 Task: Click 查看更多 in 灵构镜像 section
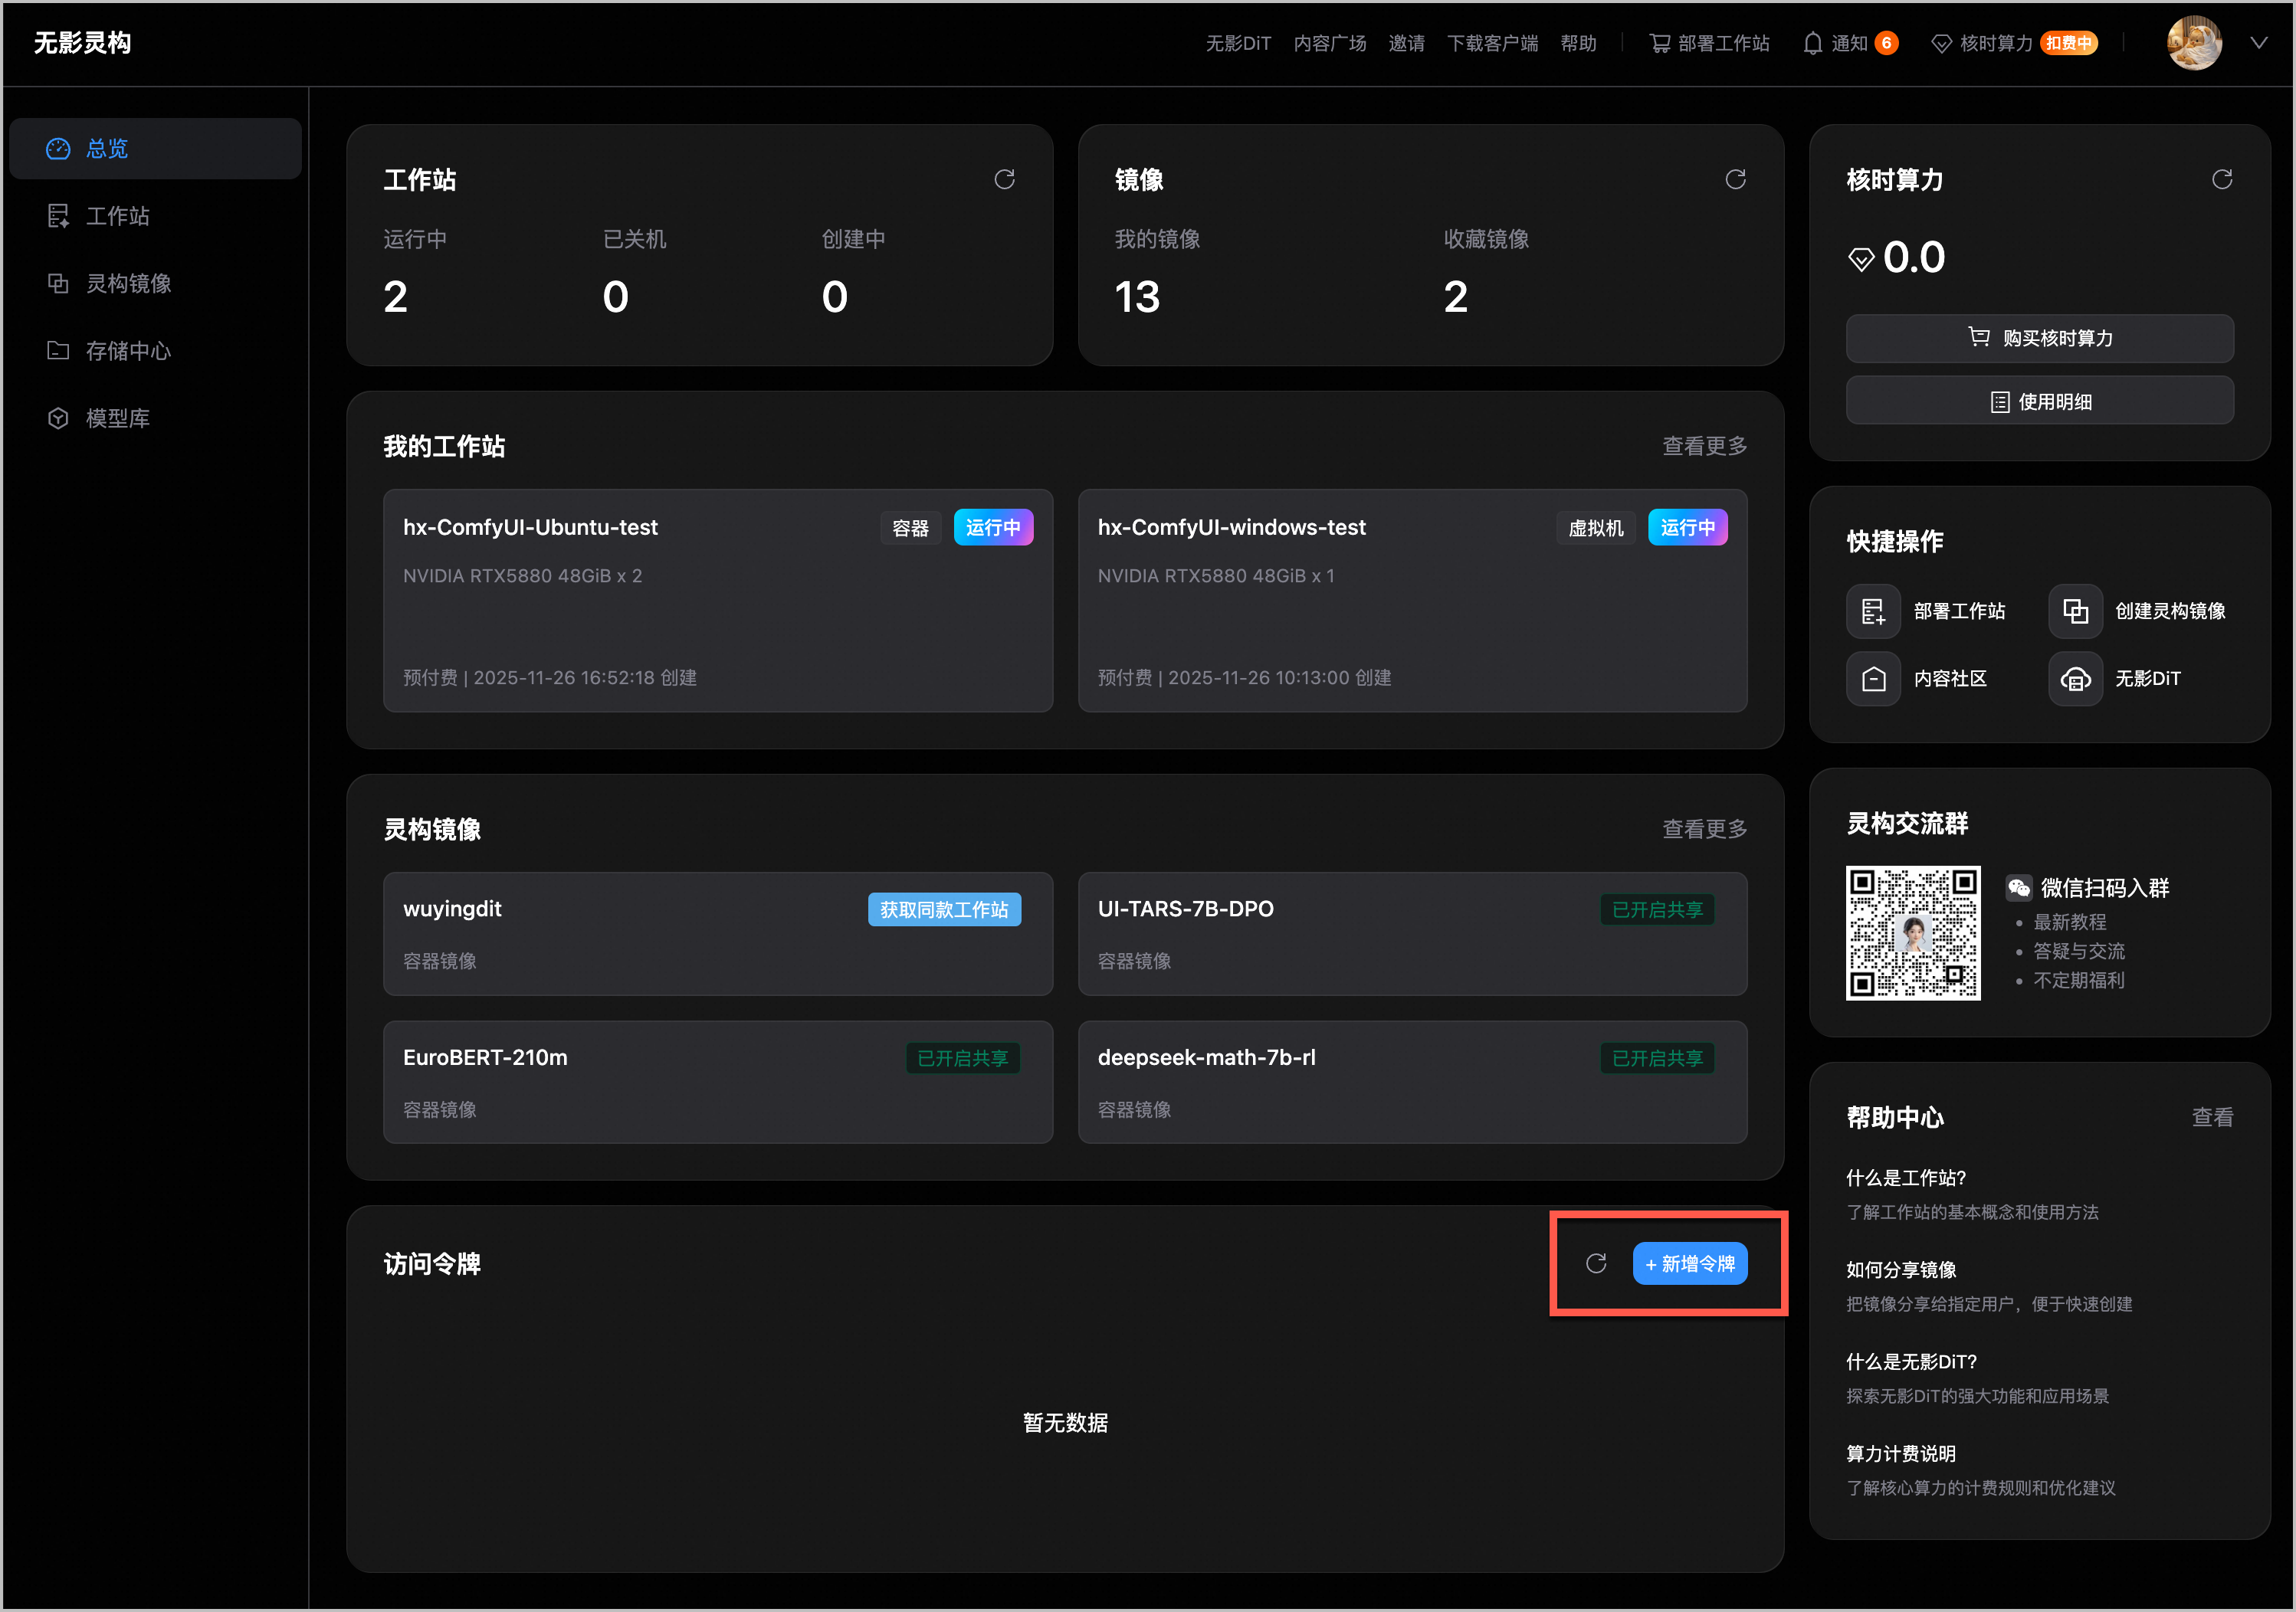1704,829
